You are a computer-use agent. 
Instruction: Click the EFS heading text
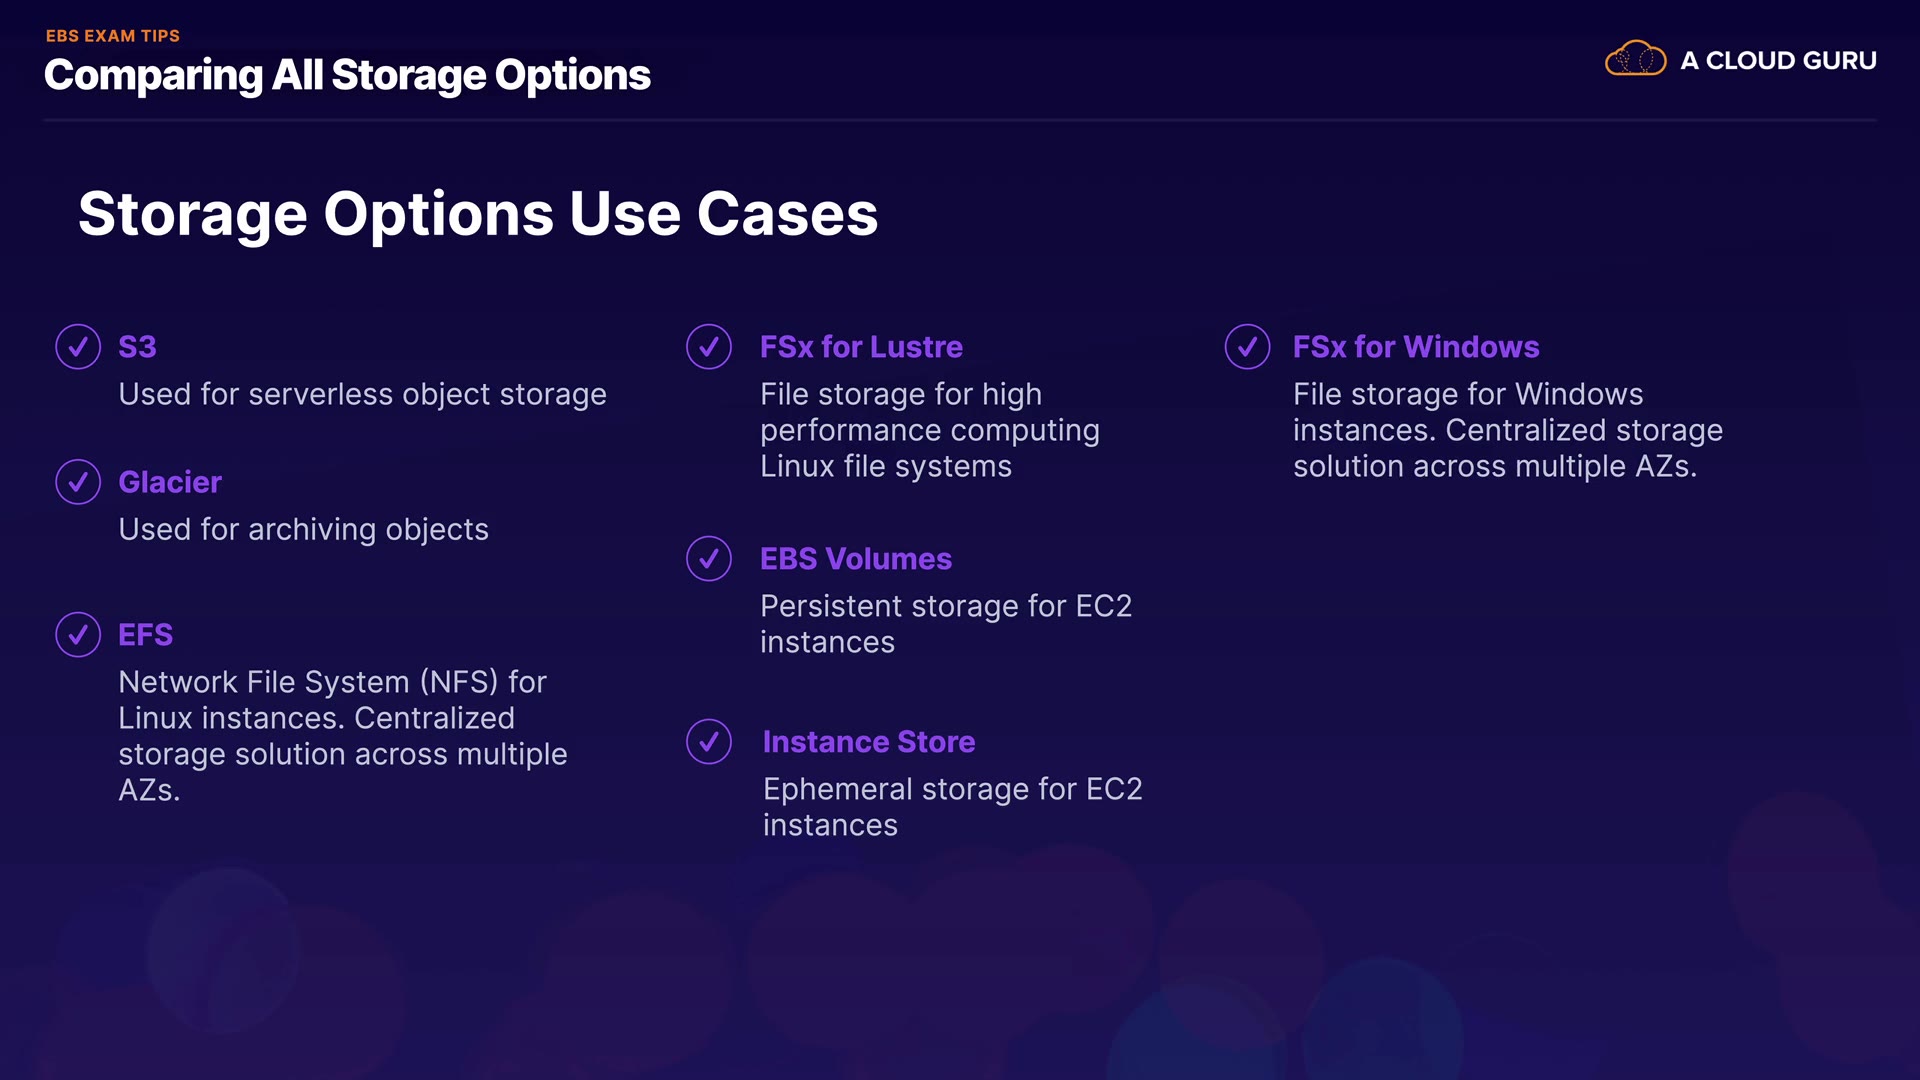click(x=145, y=635)
